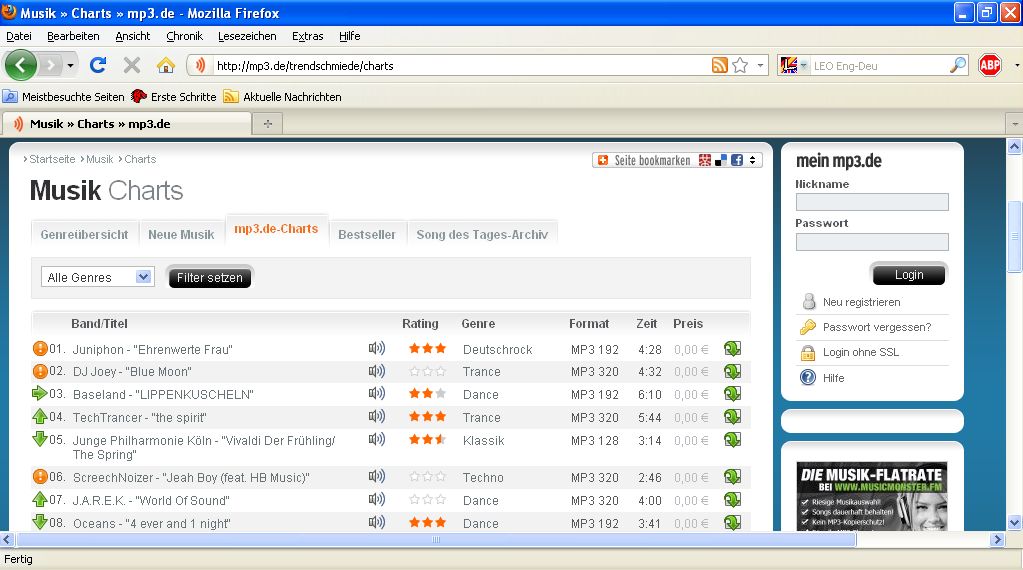Expand the Seite bookmarken options arrows
Screen dimensions: 1023x570
pos(752,160)
